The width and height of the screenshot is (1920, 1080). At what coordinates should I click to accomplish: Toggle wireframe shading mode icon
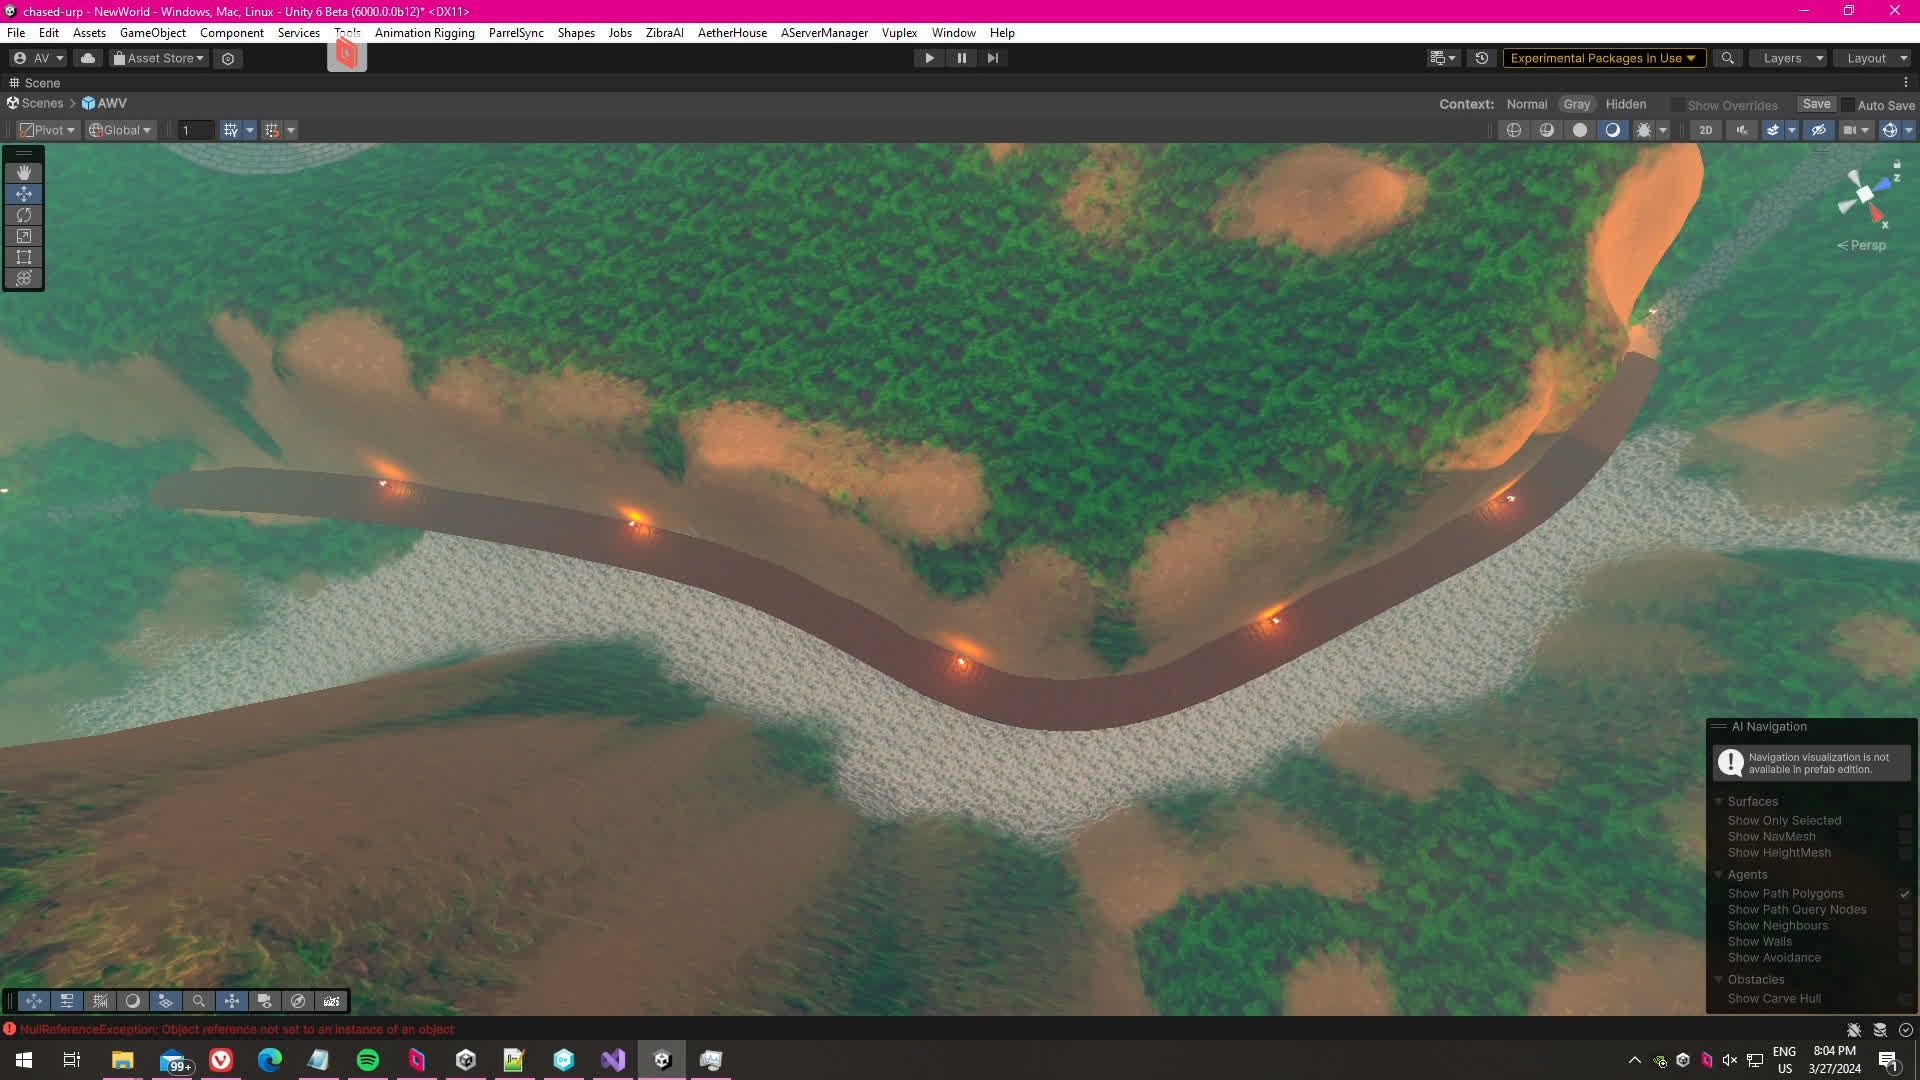(1514, 130)
